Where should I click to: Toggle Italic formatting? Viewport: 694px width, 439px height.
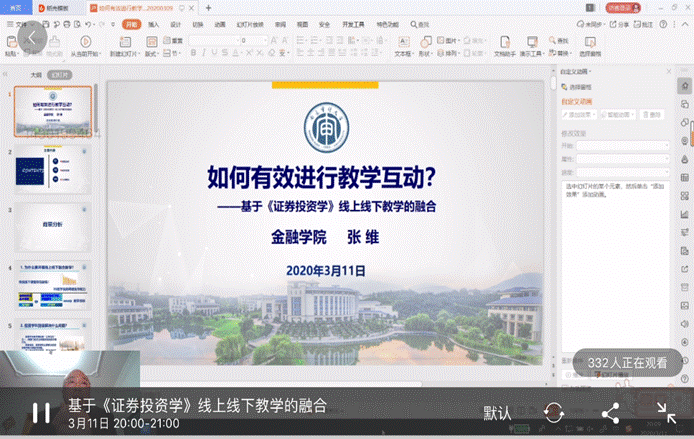point(204,53)
